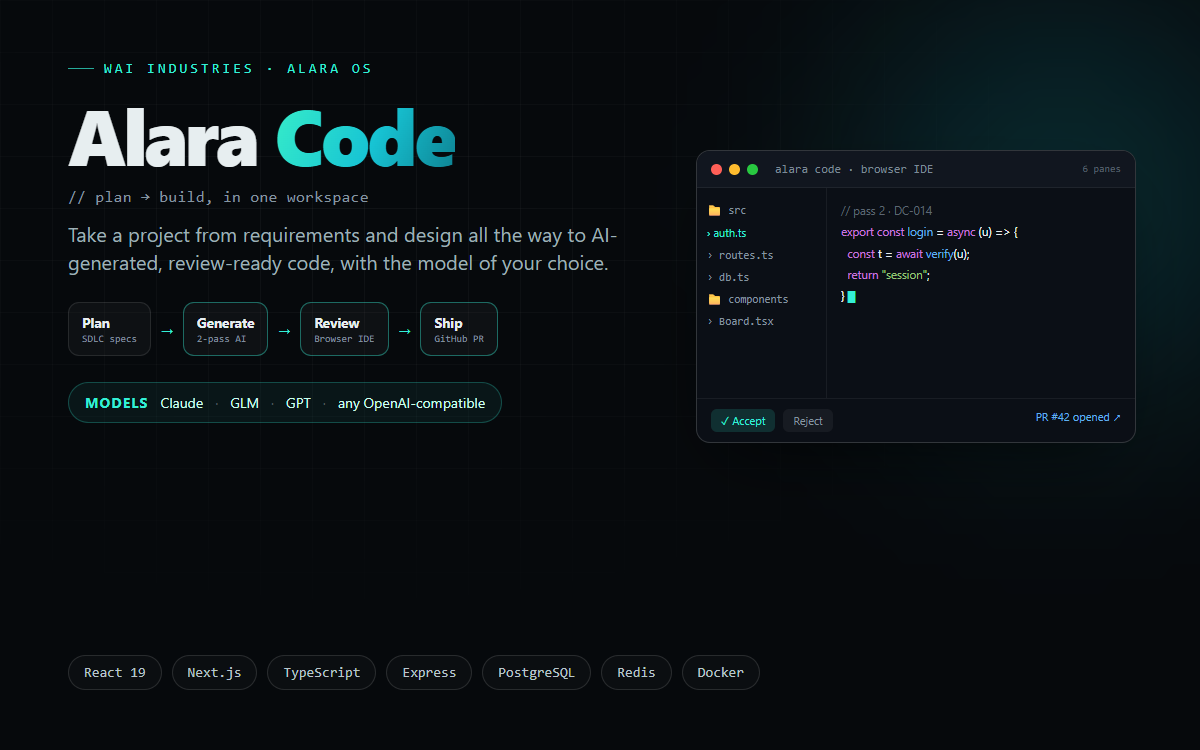Select GLM in the models bar
The image size is (1200, 750).
pos(245,403)
